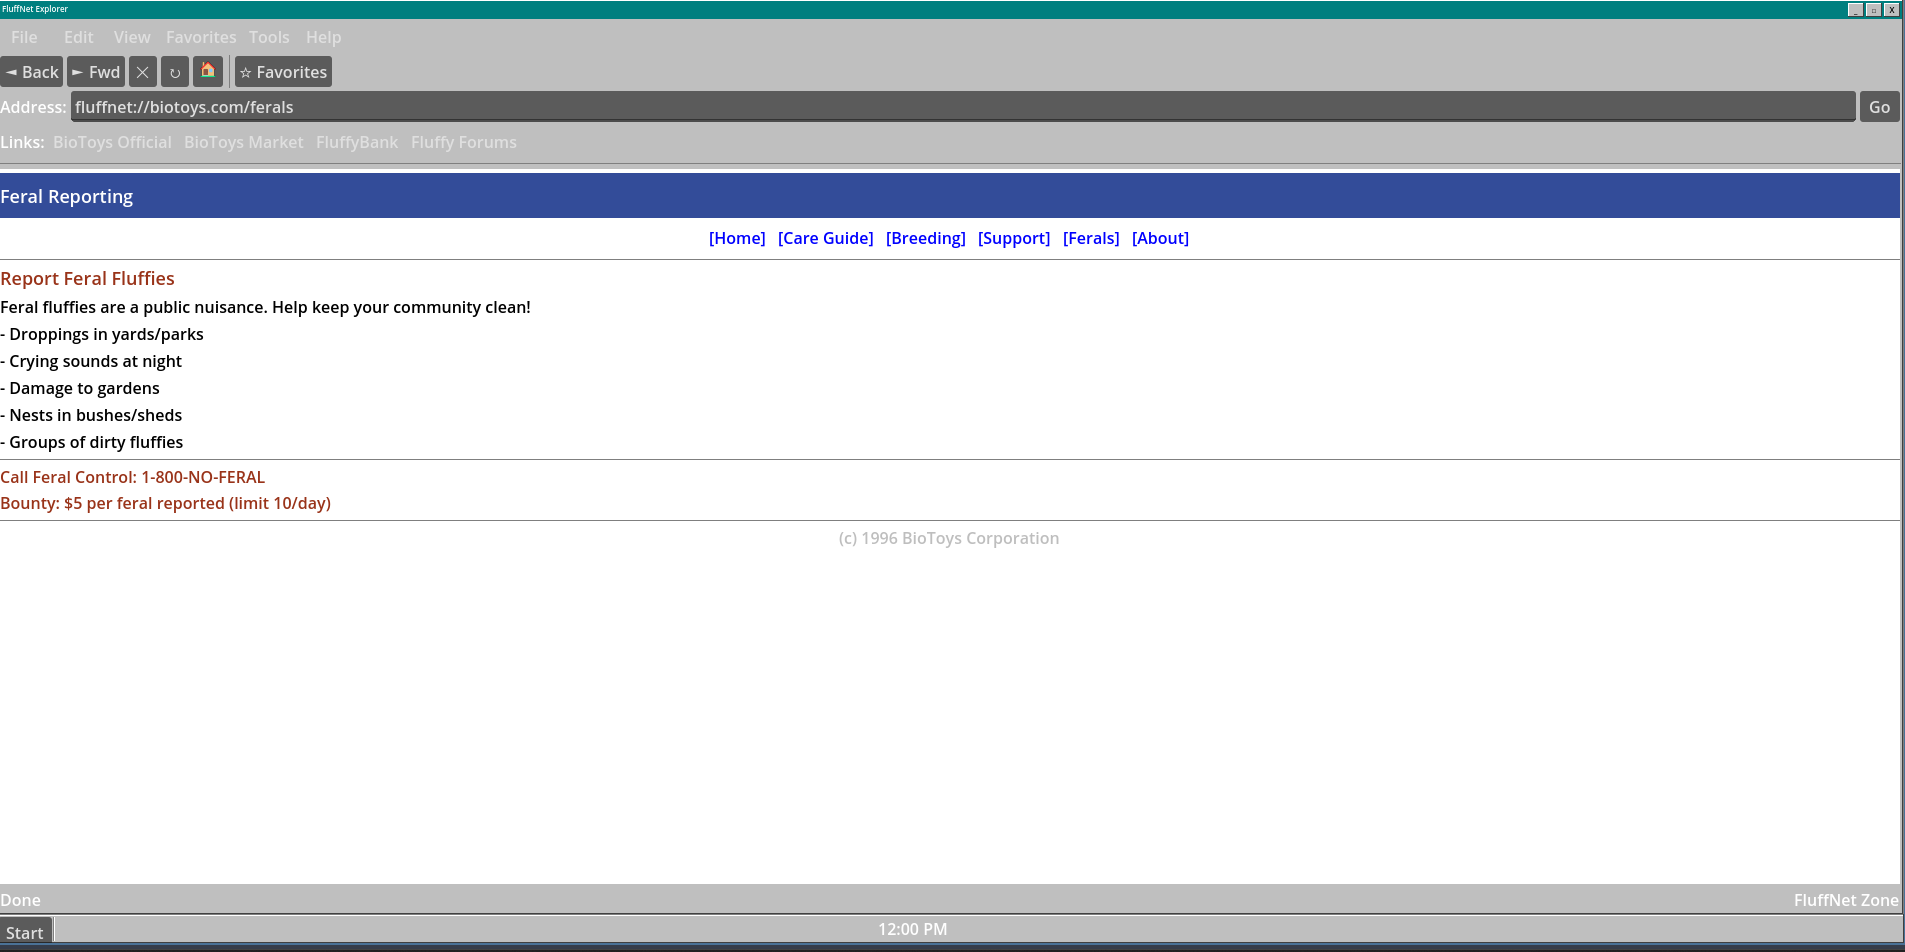1905x952 pixels.
Task: Click the address bar URL field
Action: (962, 107)
